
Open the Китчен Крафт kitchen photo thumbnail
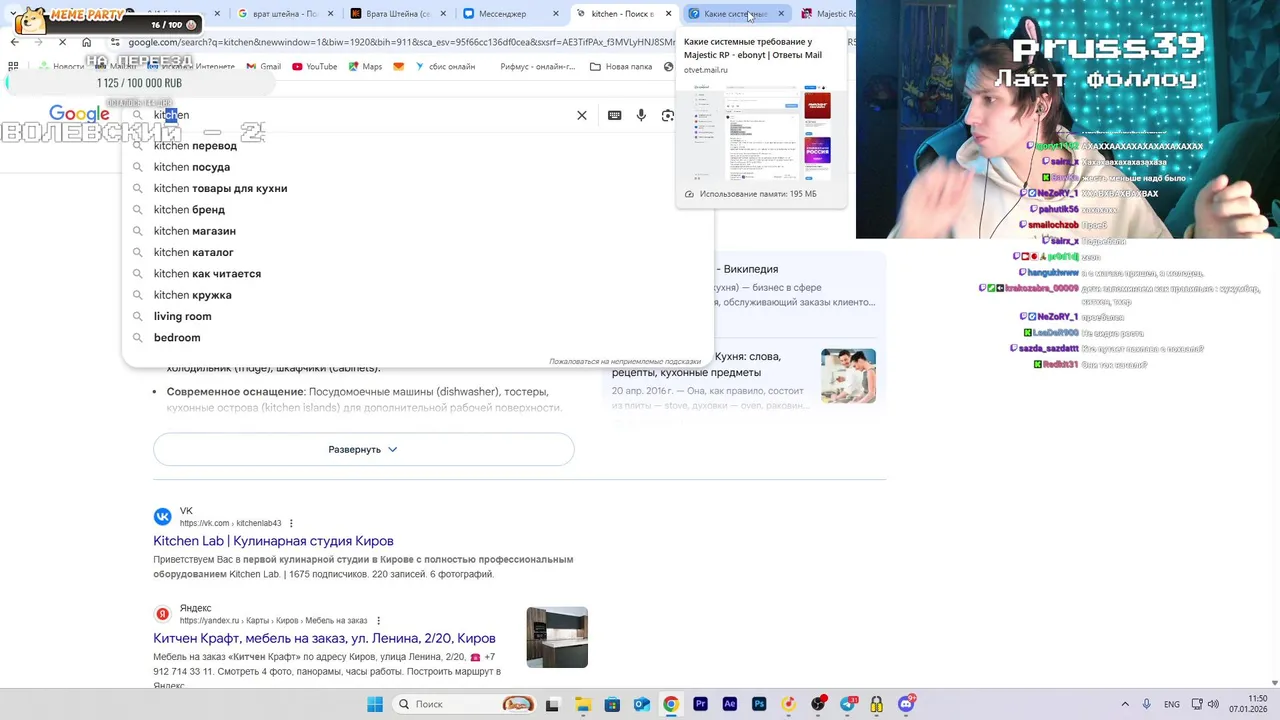557,637
